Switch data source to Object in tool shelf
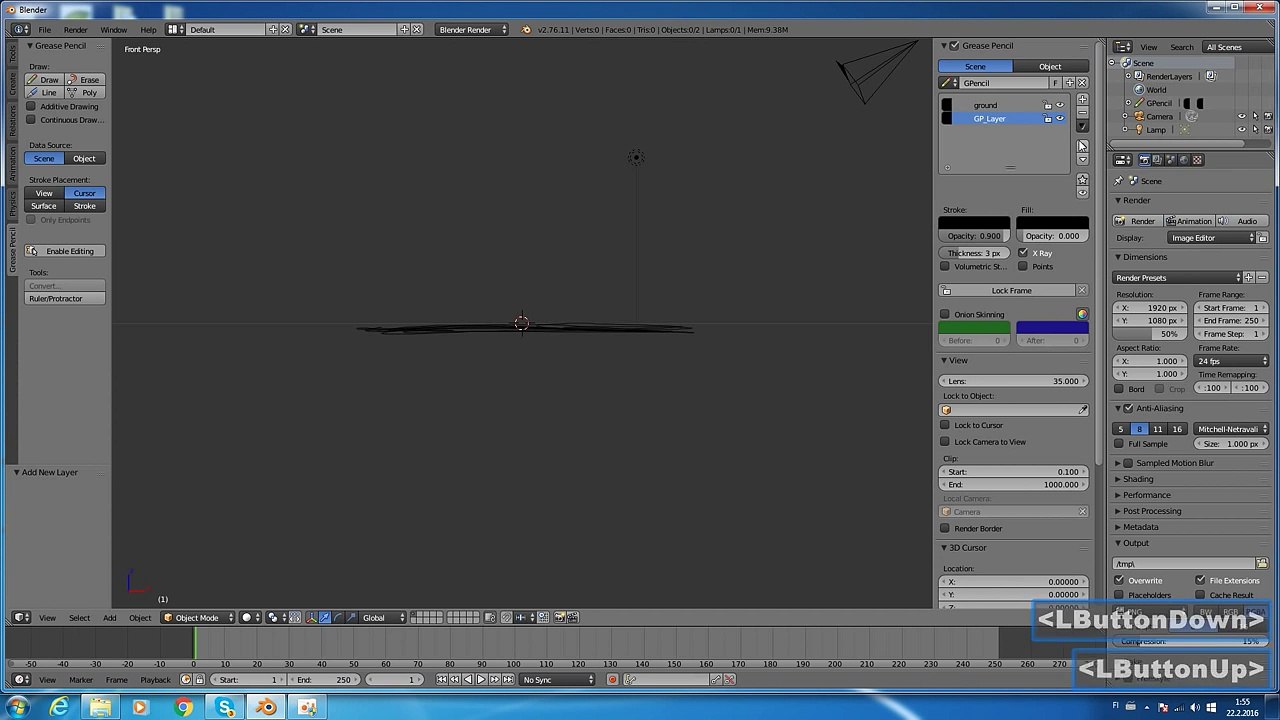 (85, 159)
